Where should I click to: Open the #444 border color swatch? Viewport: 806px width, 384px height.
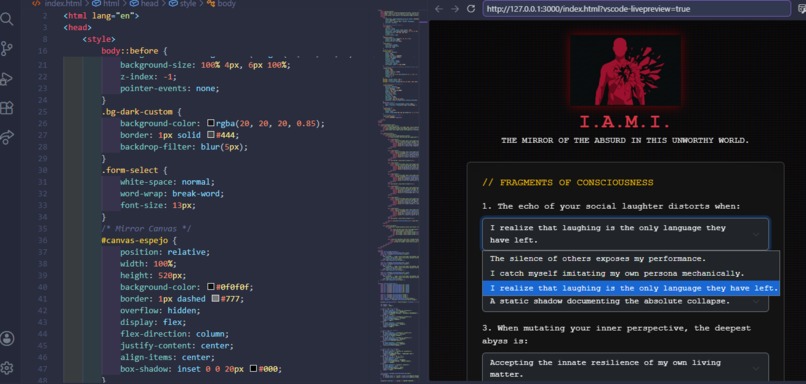click(x=211, y=135)
